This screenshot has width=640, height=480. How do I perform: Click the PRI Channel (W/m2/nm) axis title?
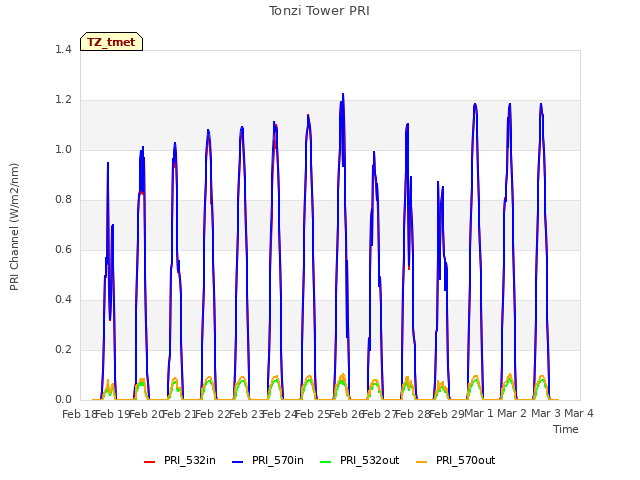14,227
